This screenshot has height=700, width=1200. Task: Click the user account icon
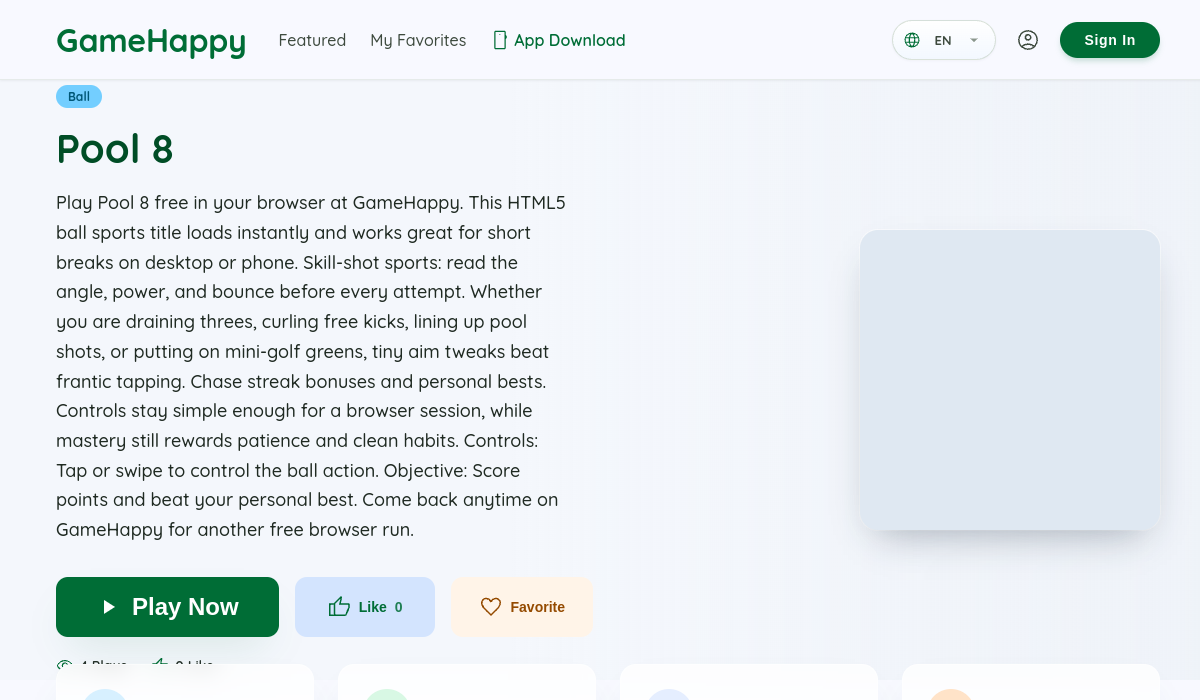pos(1028,40)
